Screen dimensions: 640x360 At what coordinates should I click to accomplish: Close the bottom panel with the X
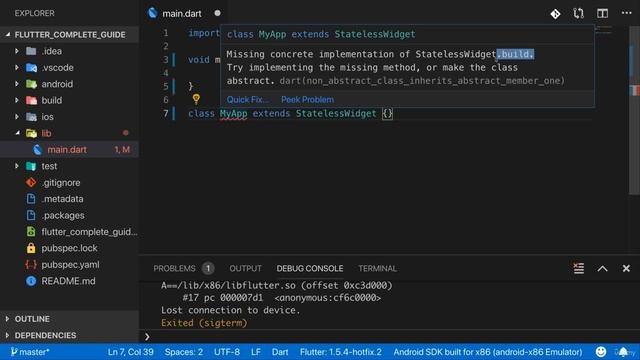point(626,269)
